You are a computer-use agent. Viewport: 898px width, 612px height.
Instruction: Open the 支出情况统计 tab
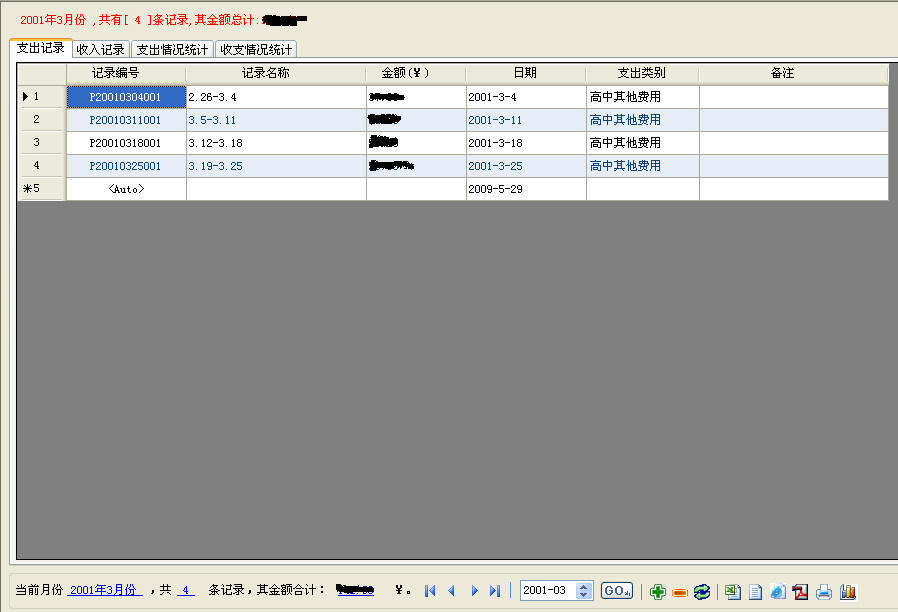(x=172, y=49)
